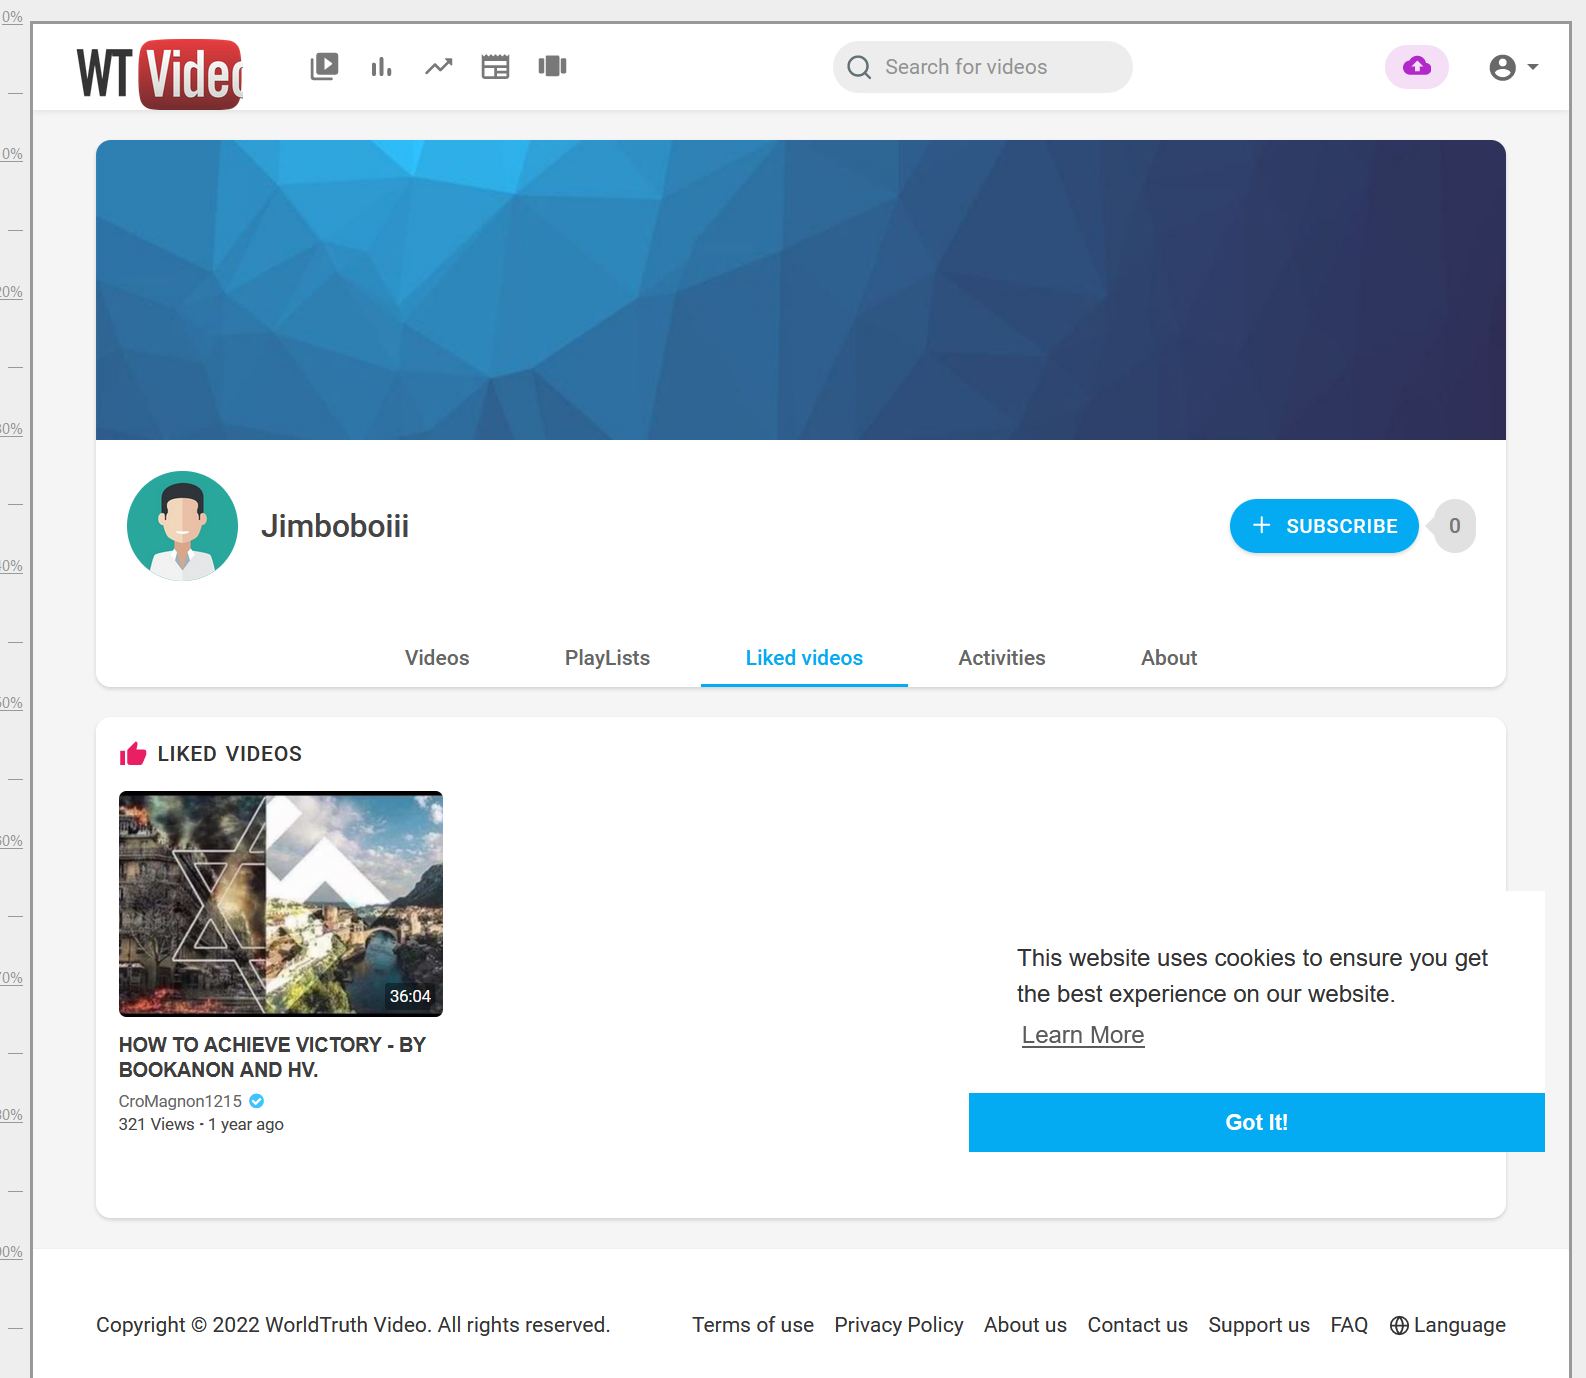Switch to the Activities tab
Viewport: 1586px width, 1378px height.
pyautogui.click(x=1002, y=658)
